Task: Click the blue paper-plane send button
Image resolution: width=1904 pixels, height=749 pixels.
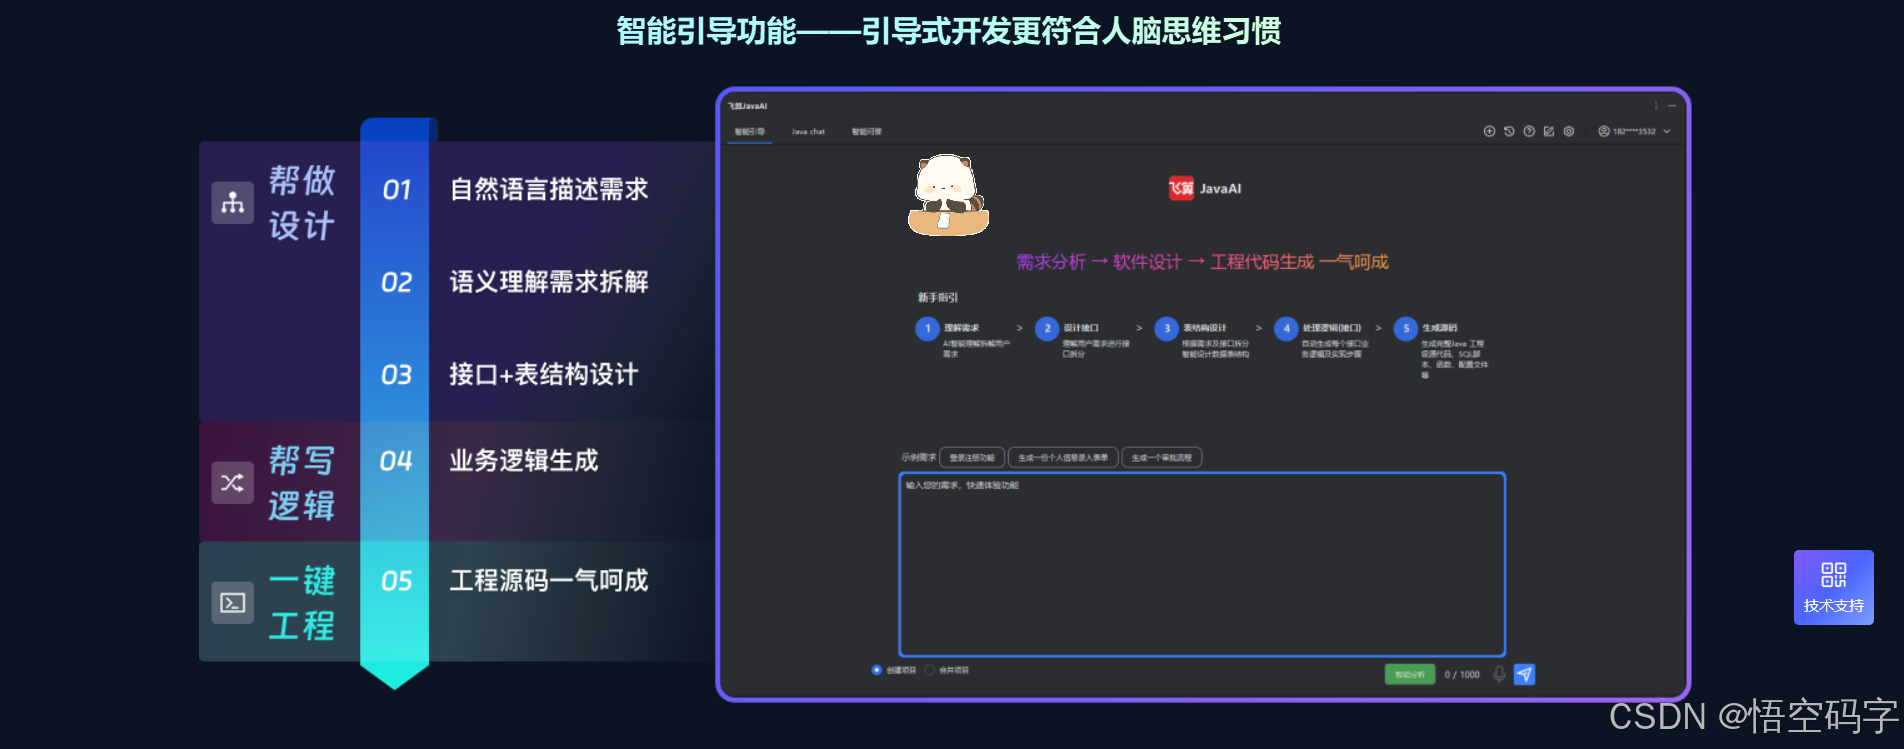Action: point(1524,674)
